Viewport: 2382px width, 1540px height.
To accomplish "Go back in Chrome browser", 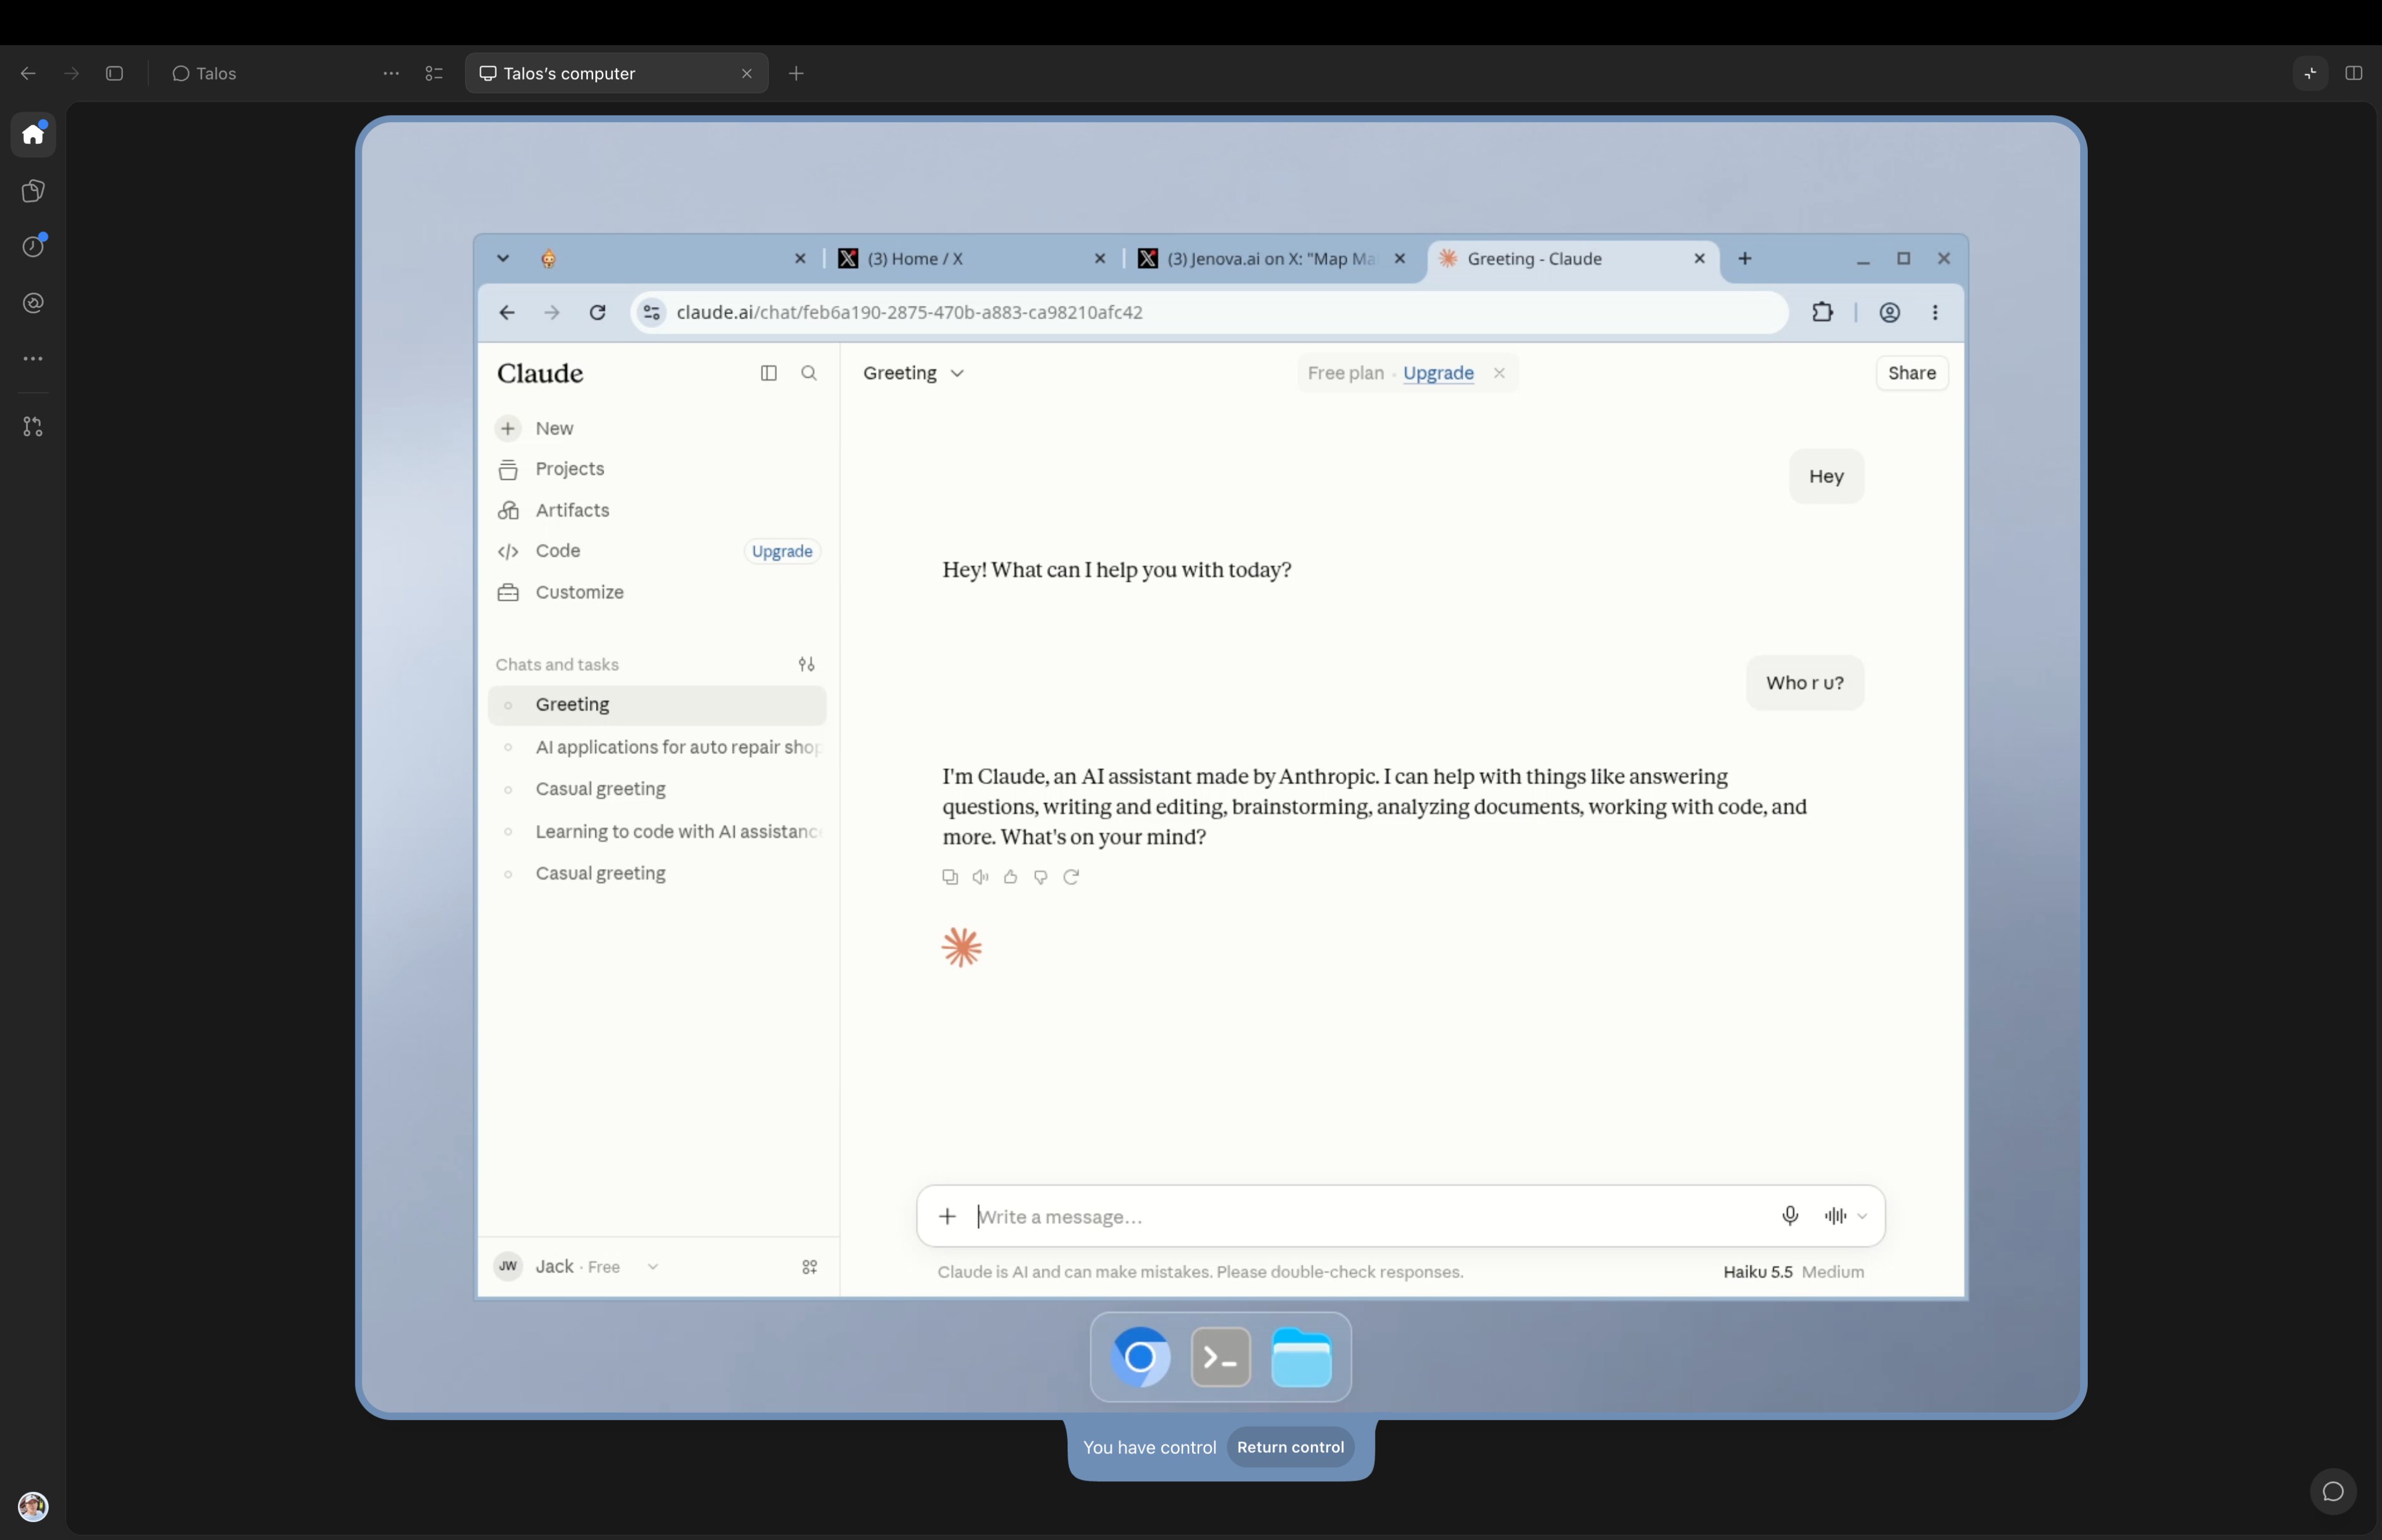I will (507, 312).
